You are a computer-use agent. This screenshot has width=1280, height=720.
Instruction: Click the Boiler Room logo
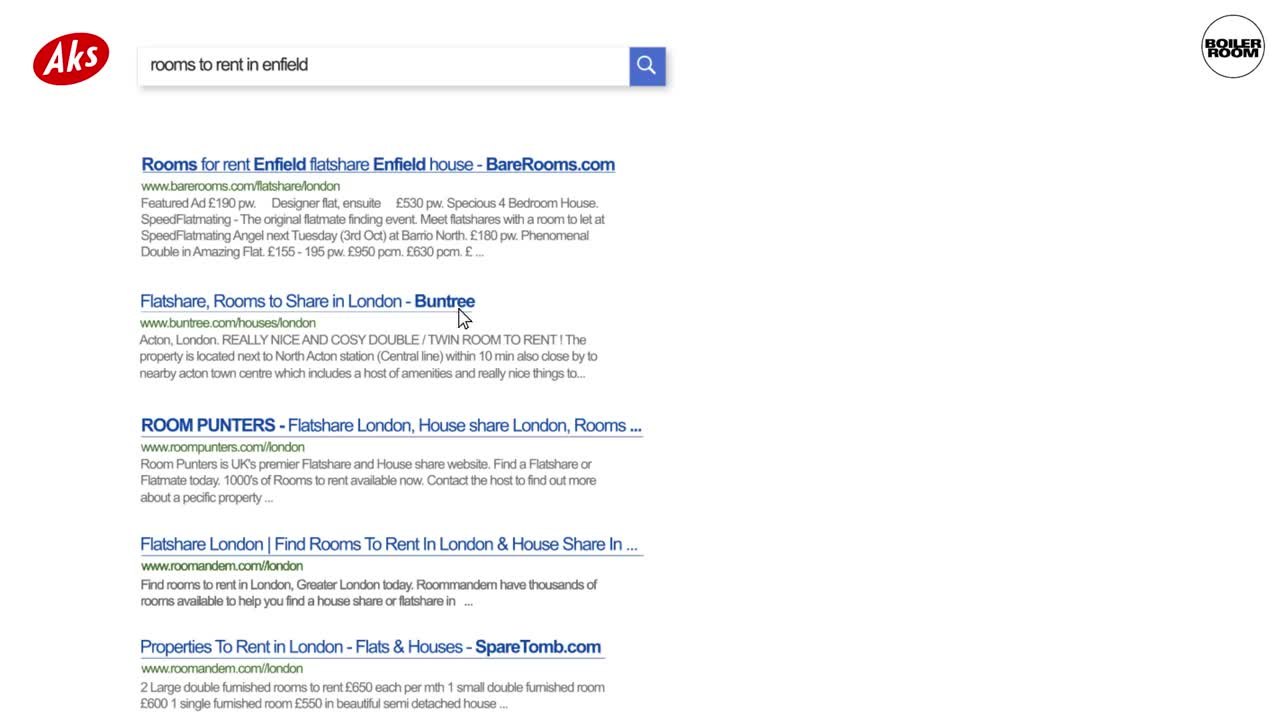point(1233,46)
